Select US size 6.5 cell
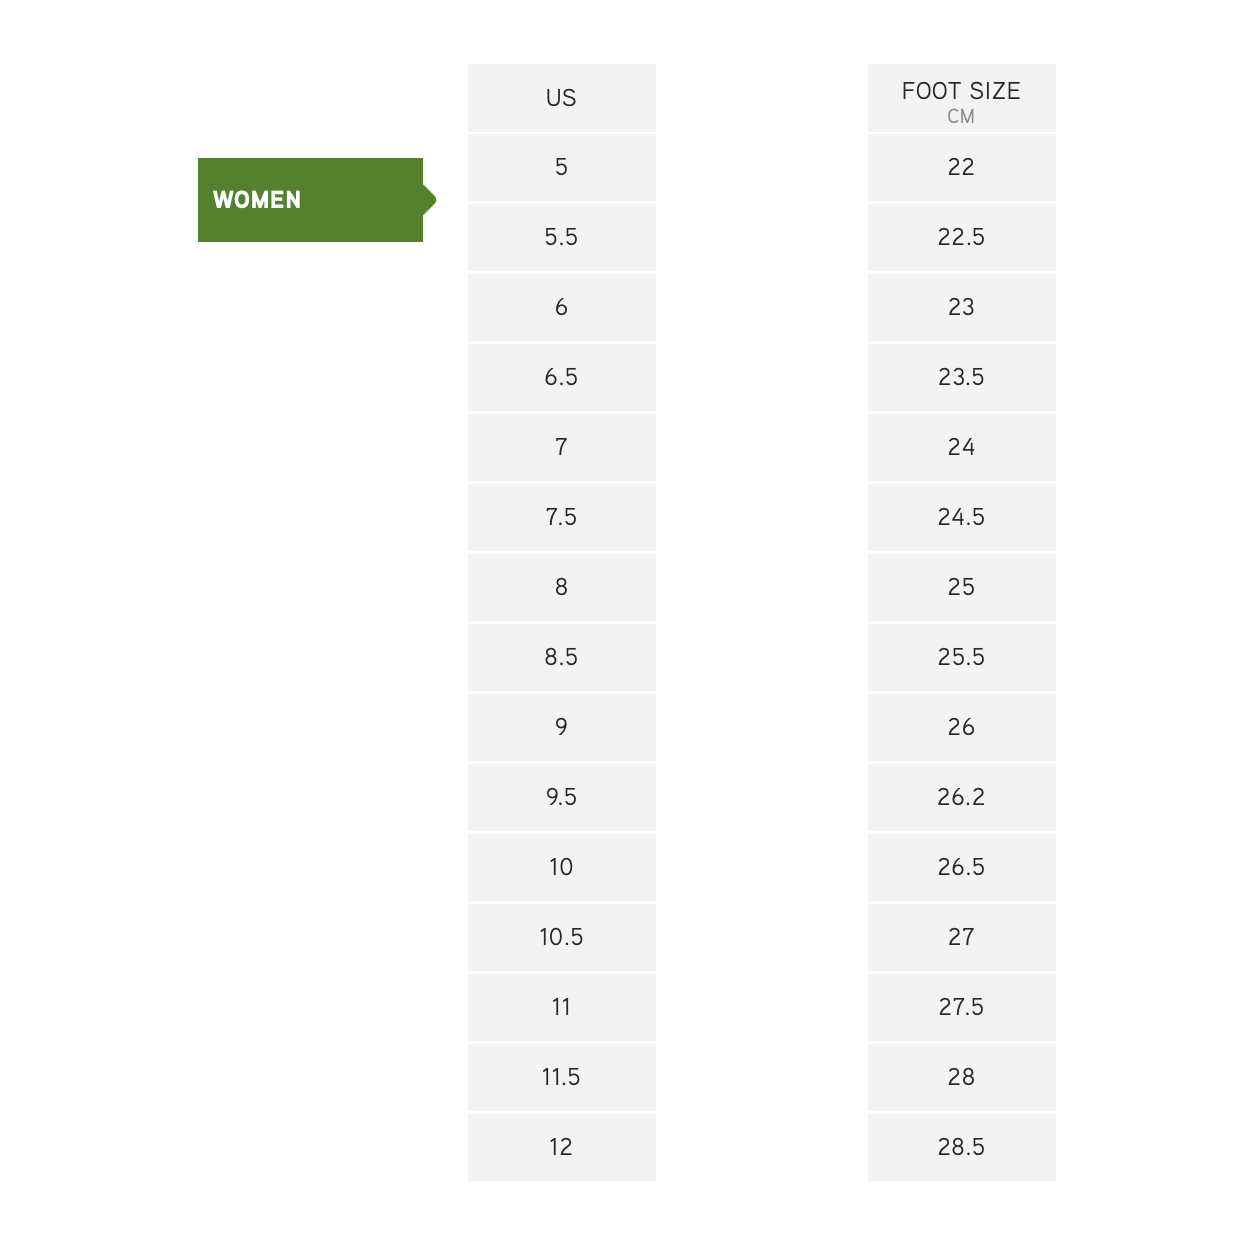Screen dimensions: 1234x1234 (x=561, y=377)
